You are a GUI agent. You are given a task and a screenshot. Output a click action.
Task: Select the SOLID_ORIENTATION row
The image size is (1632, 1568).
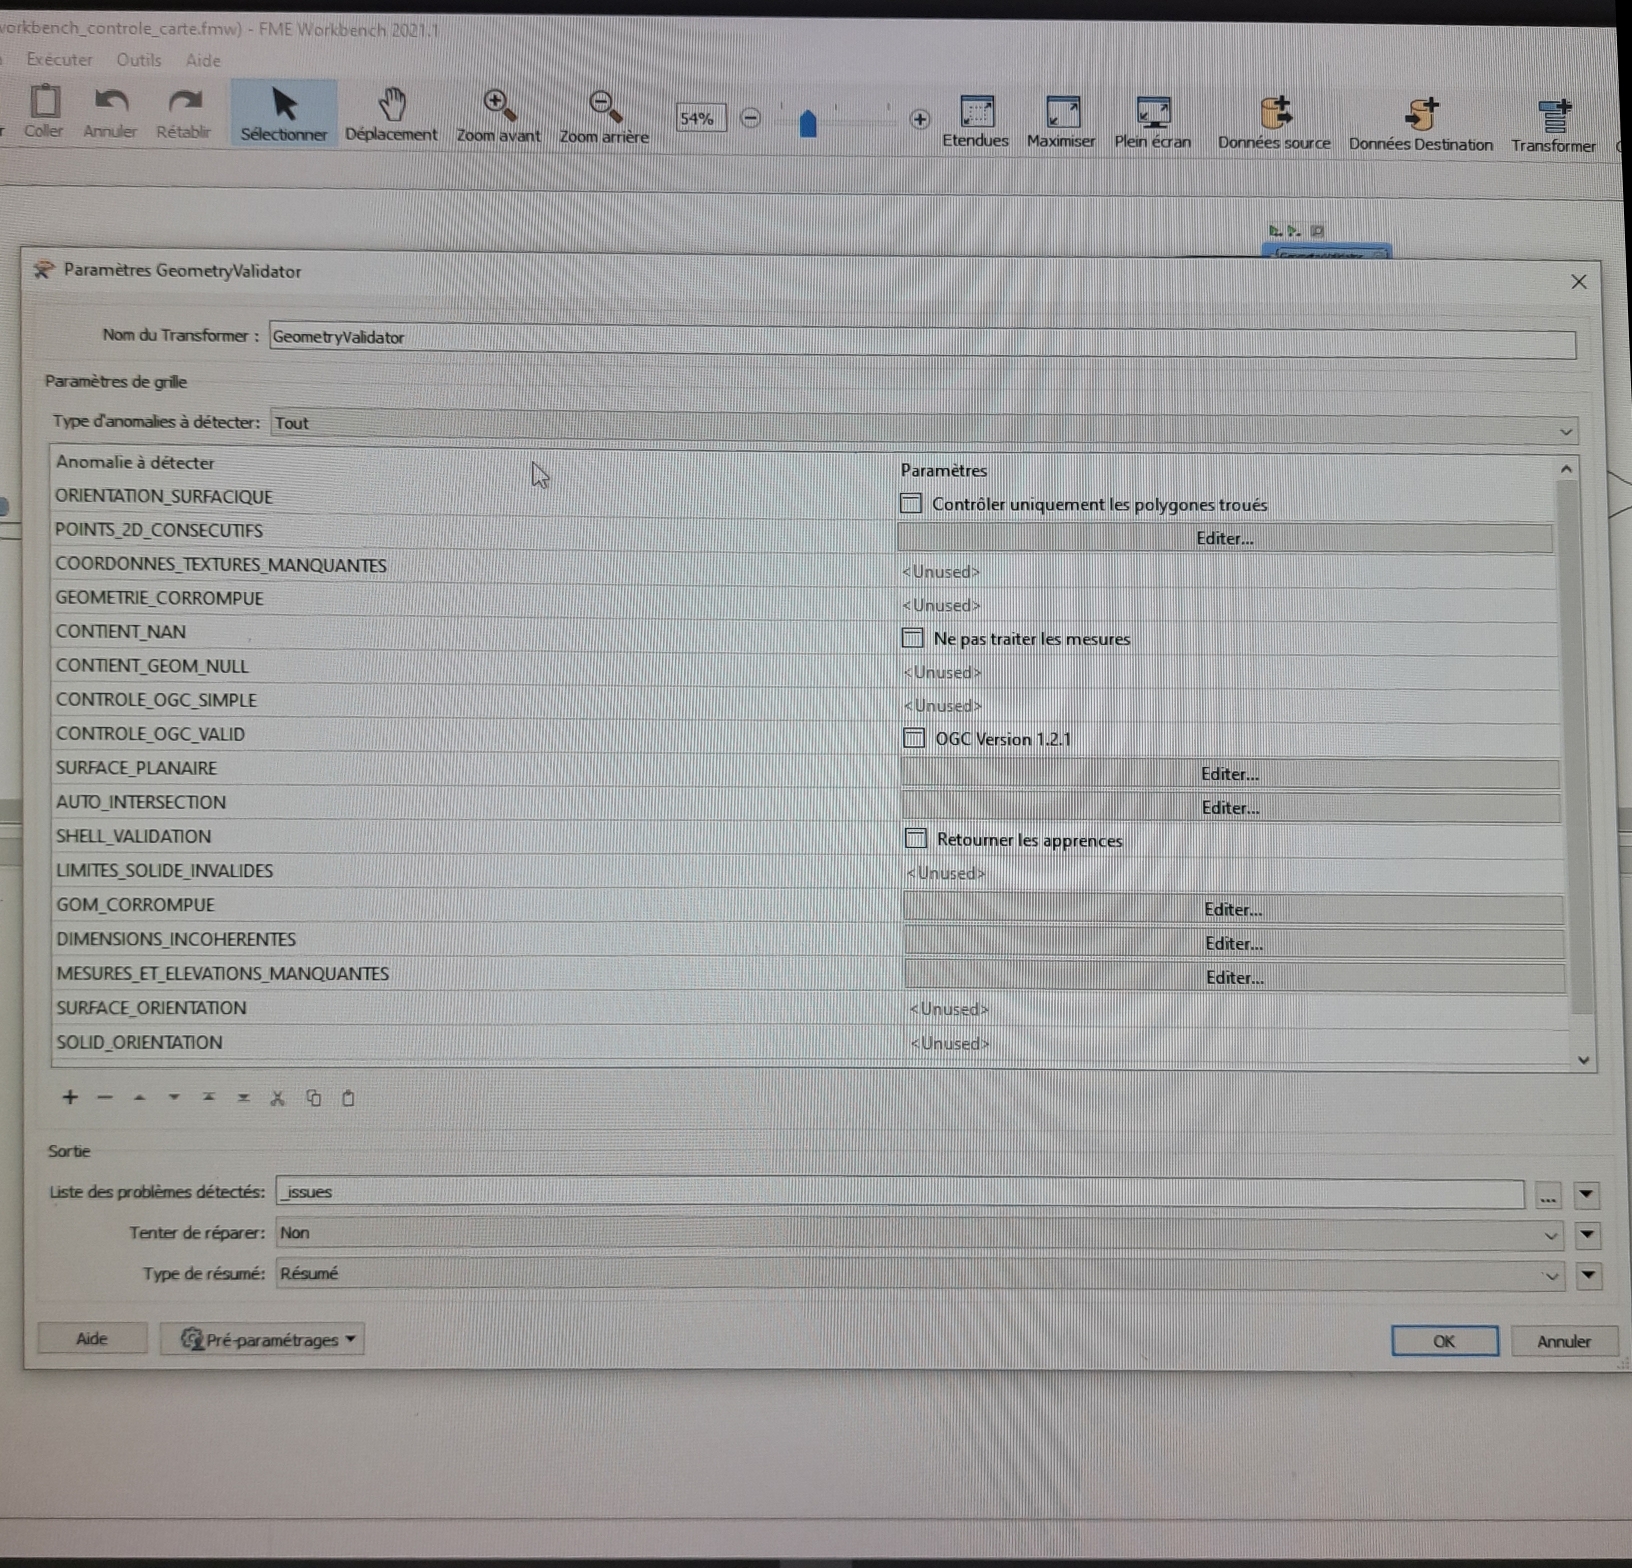pos(480,1042)
